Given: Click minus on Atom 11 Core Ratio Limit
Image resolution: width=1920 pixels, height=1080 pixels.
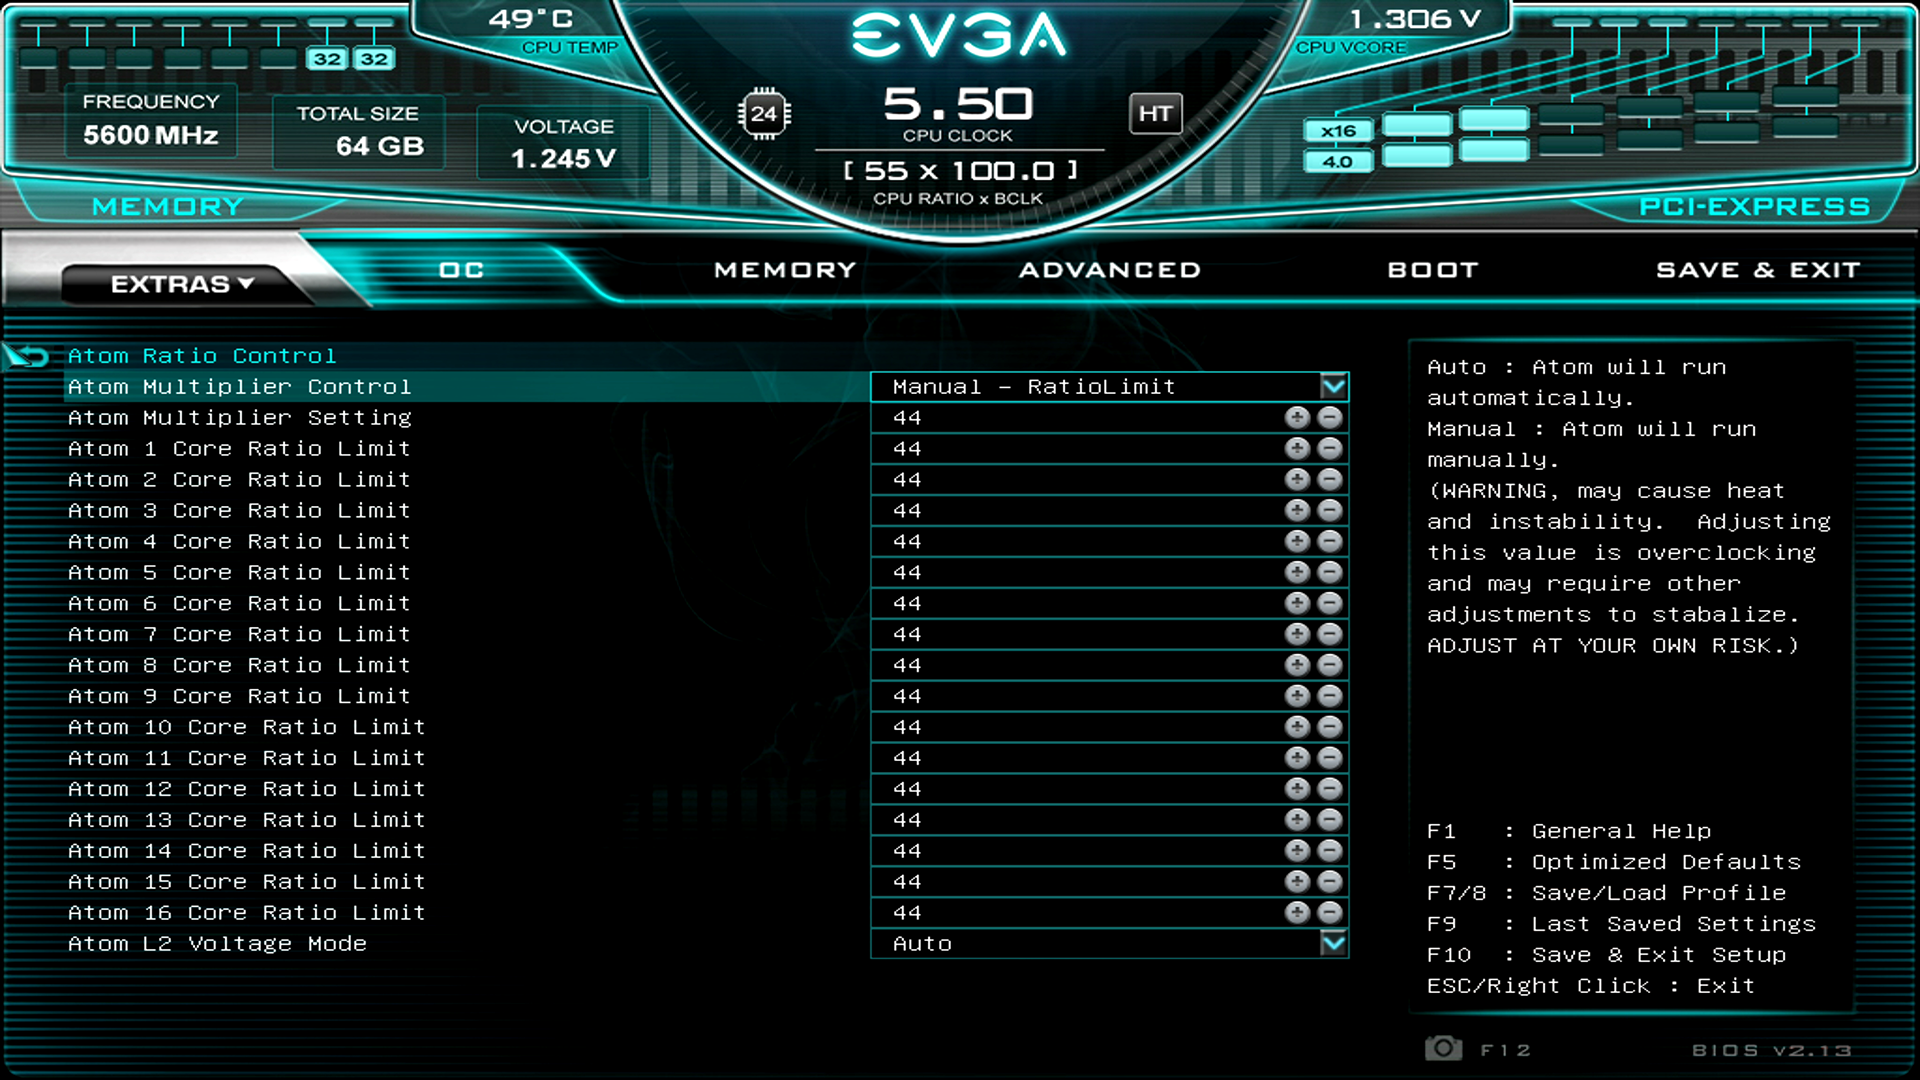Looking at the screenshot, I should (x=1329, y=759).
